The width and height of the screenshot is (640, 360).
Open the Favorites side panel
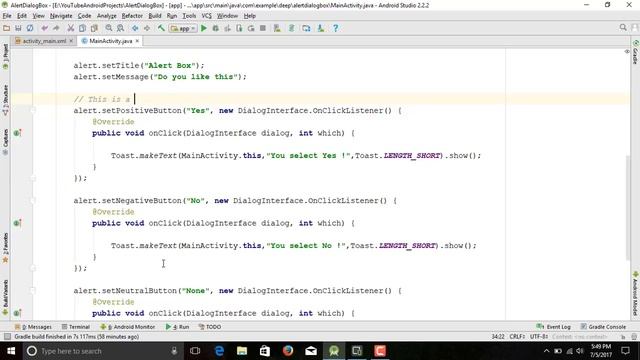tap(5, 248)
